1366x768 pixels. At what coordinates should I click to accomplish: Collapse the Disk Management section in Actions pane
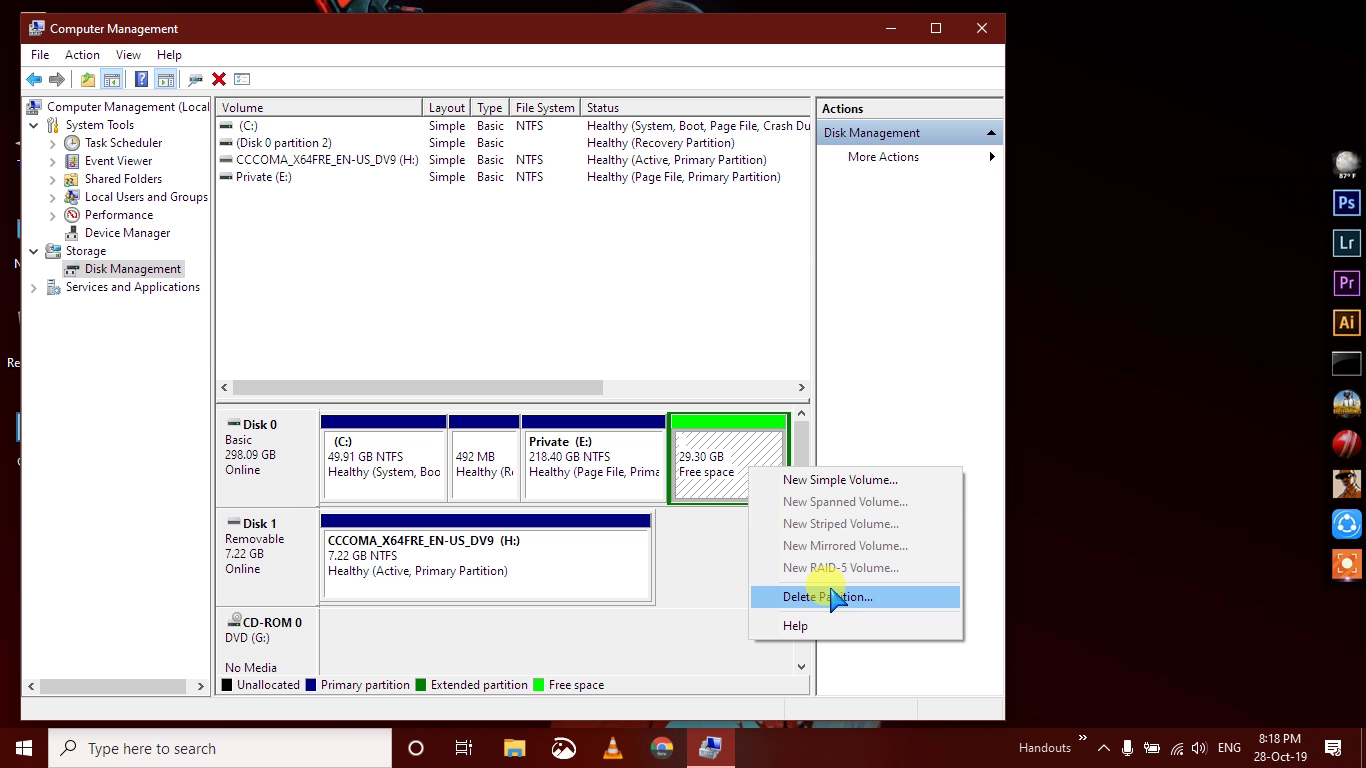tap(991, 131)
